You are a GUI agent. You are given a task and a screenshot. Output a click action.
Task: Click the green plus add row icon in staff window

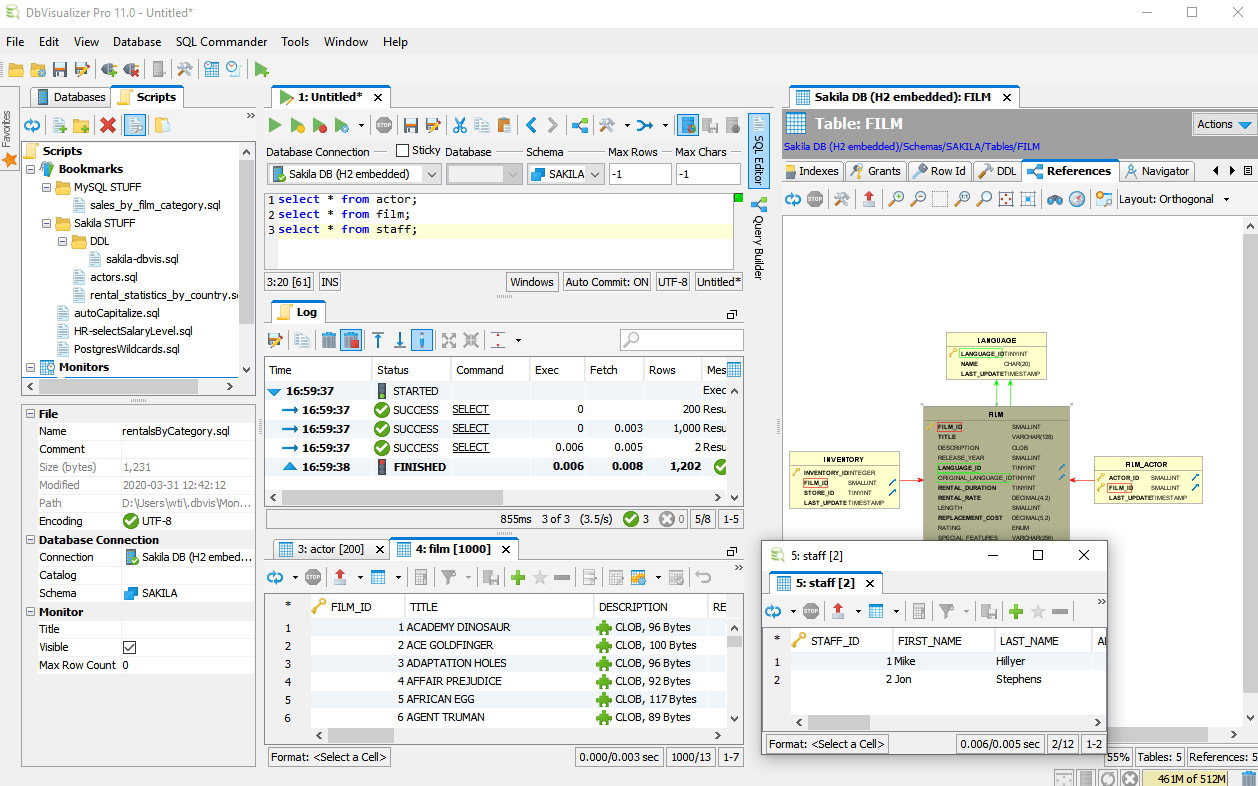click(x=1016, y=611)
